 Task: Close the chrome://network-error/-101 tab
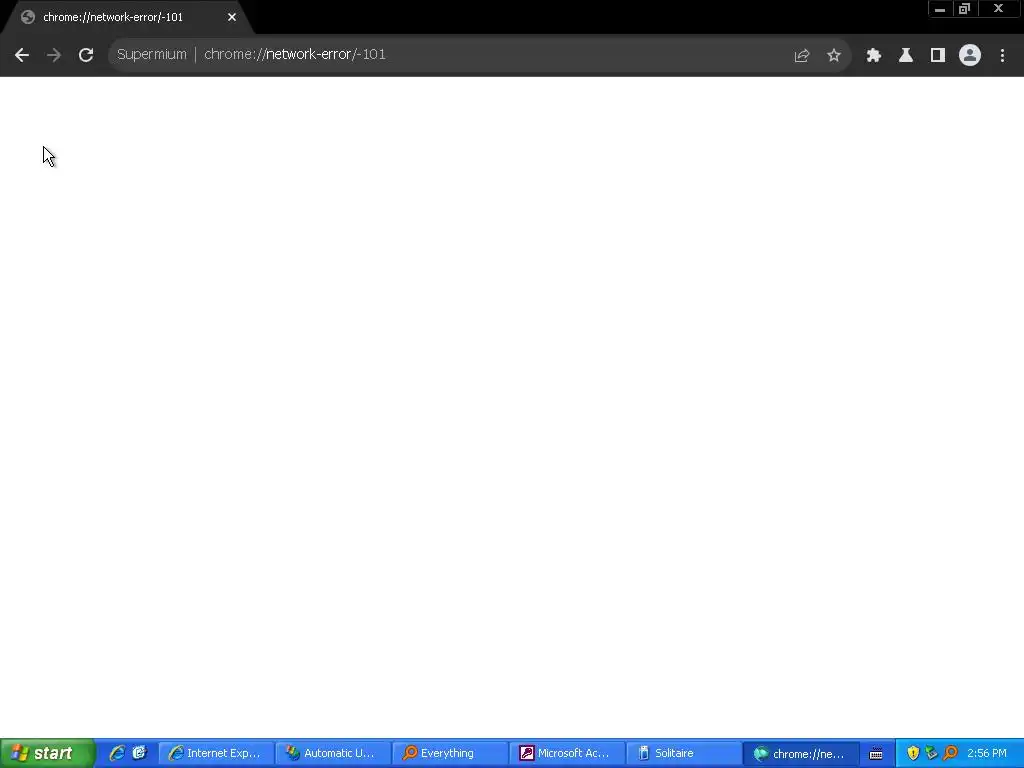[x=232, y=17]
